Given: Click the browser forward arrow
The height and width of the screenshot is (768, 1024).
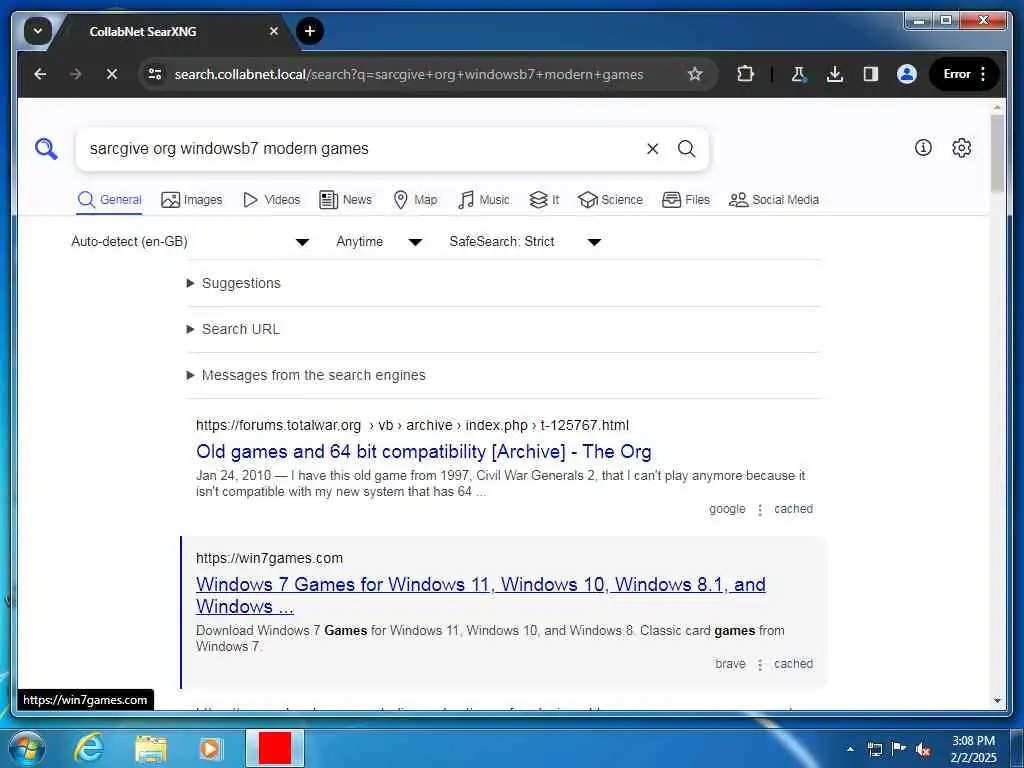Looking at the screenshot, I should click(x=76, y=74).
